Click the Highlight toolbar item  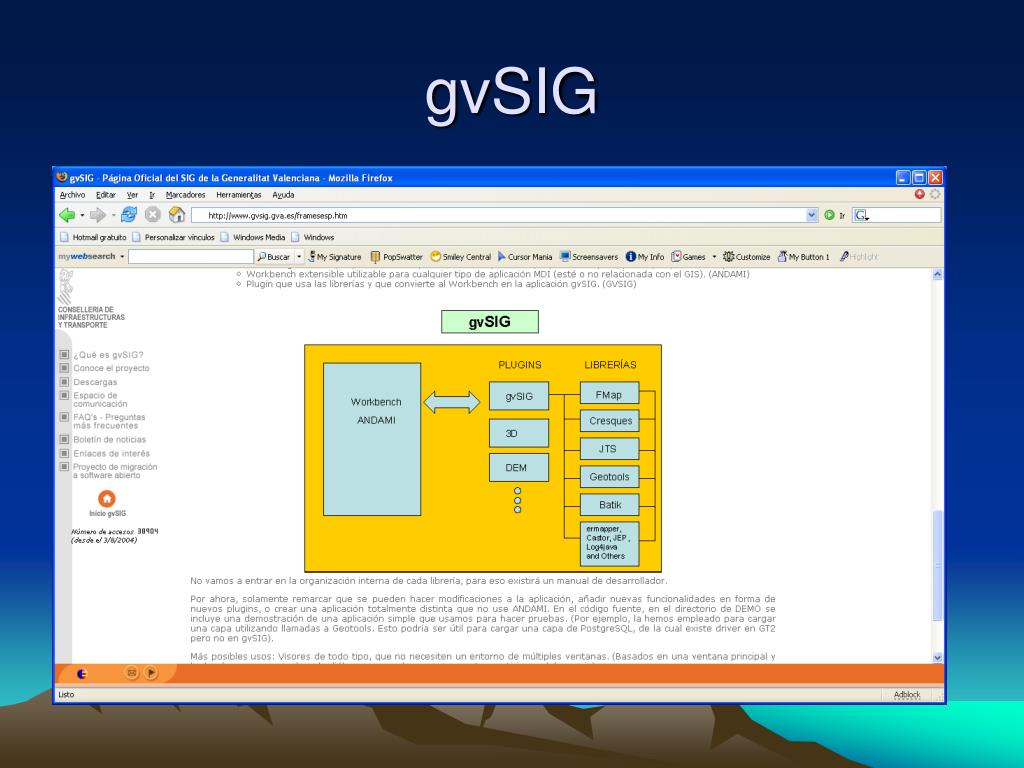[x=859, y=257]
